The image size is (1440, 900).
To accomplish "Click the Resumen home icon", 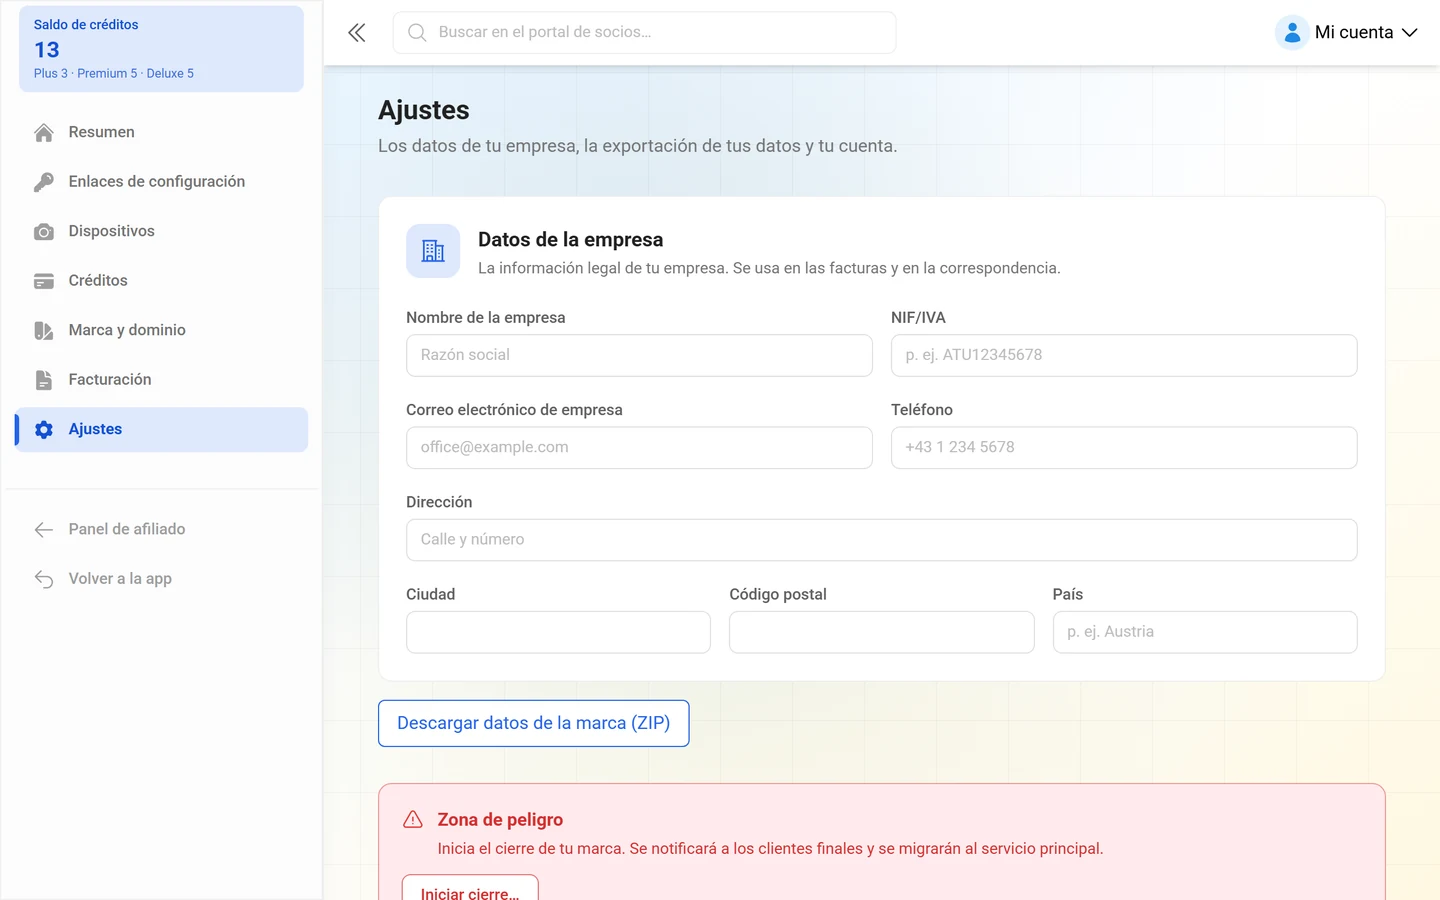I will pyautogui.click(x=44, y=133).
